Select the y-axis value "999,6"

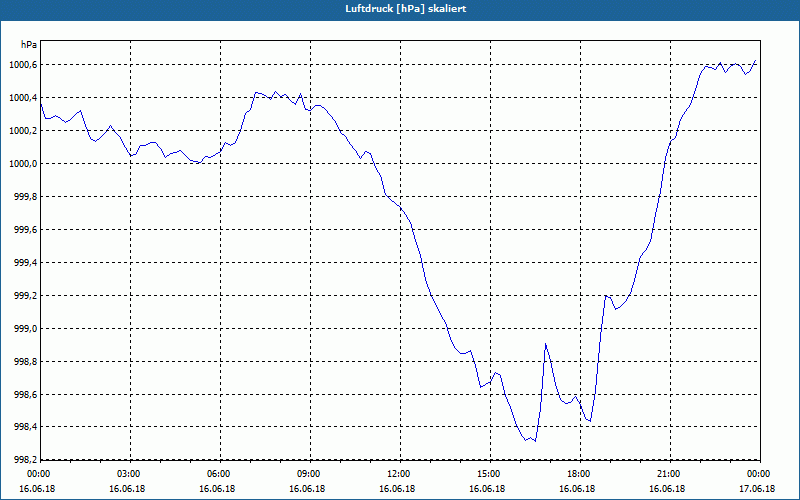(27, 230)
